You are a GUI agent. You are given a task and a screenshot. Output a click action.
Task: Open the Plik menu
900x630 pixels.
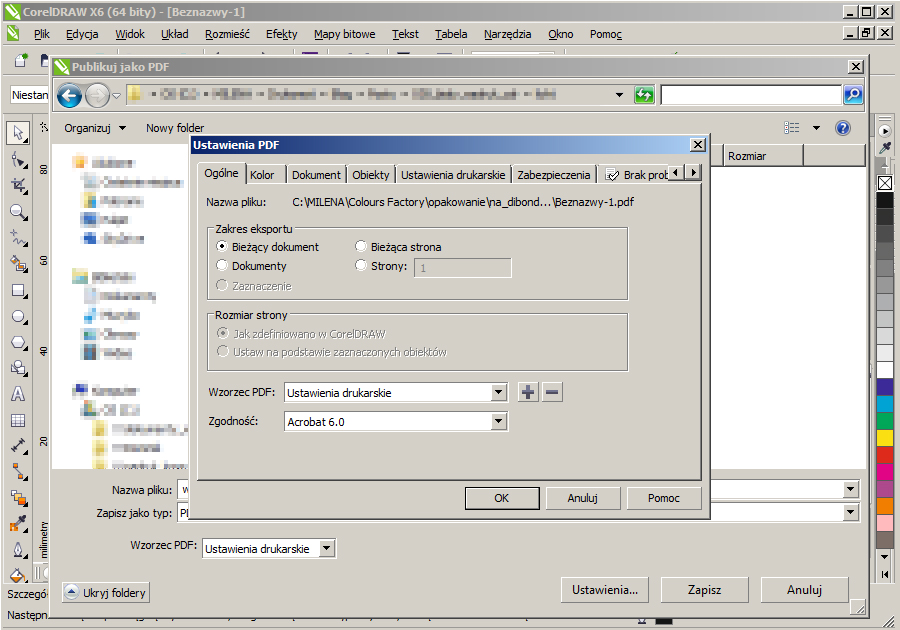click(x=42, y=34)
